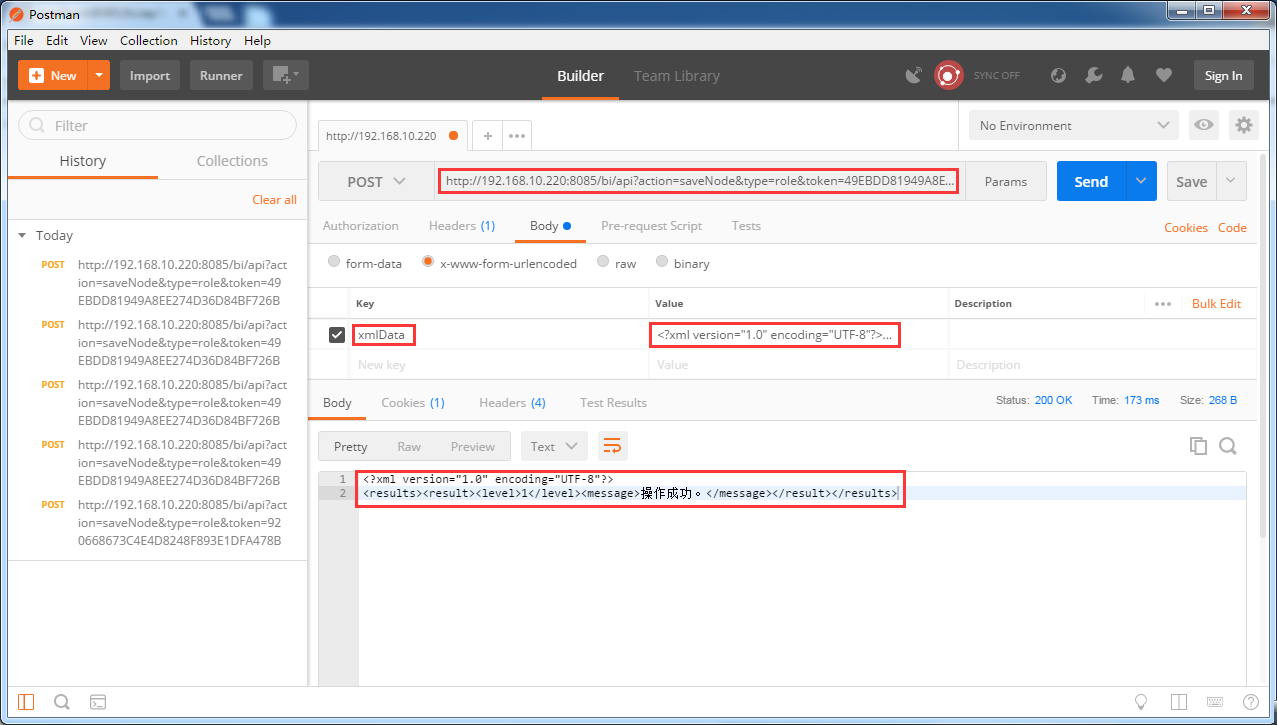Viewport: 1277px width, 725px height.
Task: Click the environment quick look eye icon
Action: click(1204, 125)
